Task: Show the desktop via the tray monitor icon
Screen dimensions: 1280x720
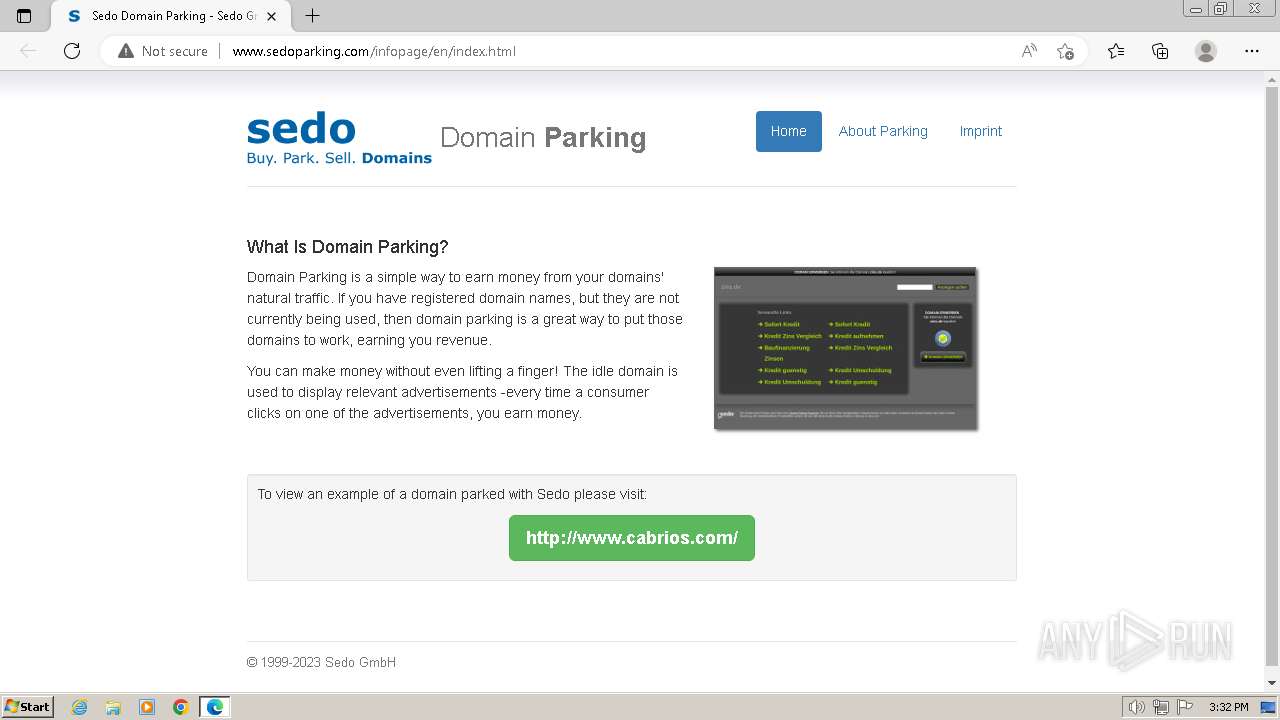Action: point(1268,707)
